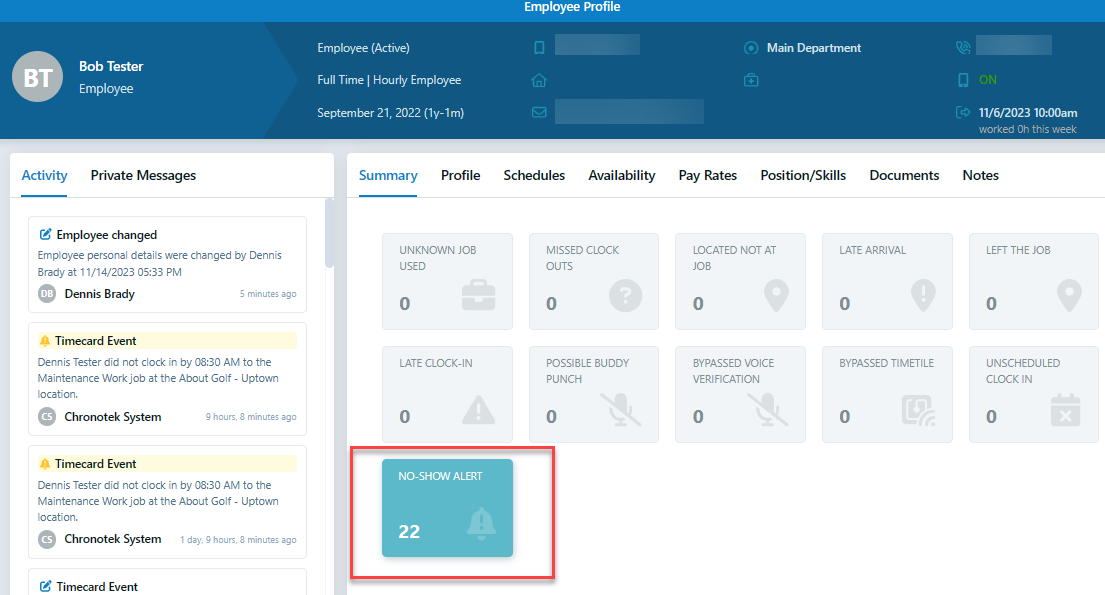Toggle the mobile ON status indicator
The width and height of the screenshot is (1105, 595).
click(987, 80)
